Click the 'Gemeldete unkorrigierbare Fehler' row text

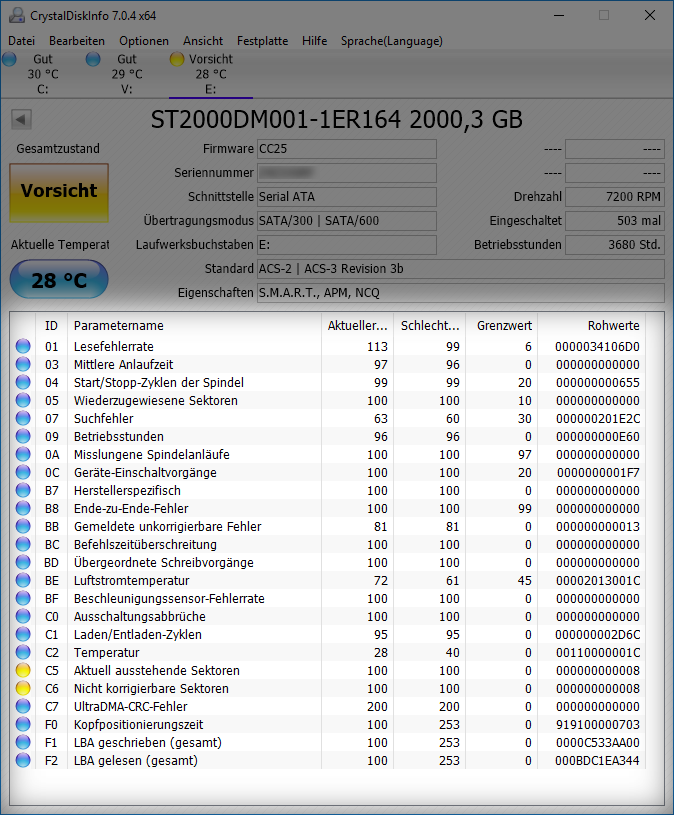tap(167, 527)
